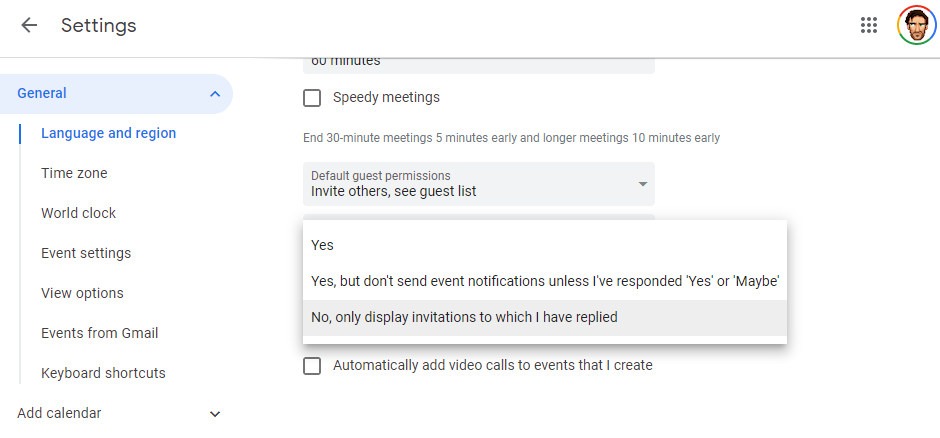The height and width of the screenshot is (438, 940).
Task: Click the General sidebar heading
Action: pyautogui.click(x=42, y=93)
